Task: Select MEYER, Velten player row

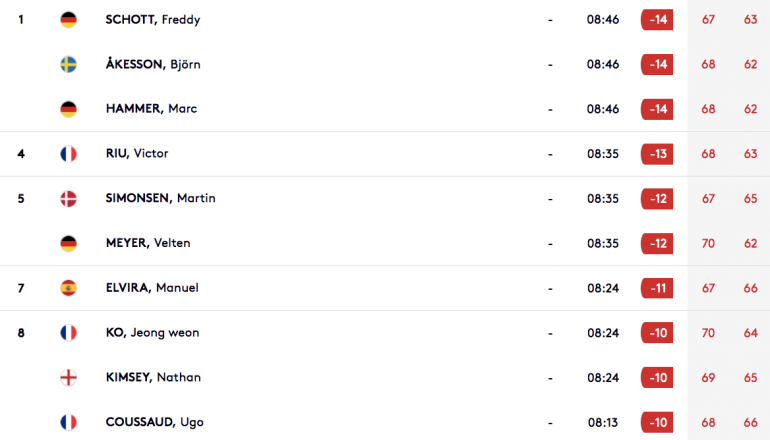Action: [x=385, y=243]
